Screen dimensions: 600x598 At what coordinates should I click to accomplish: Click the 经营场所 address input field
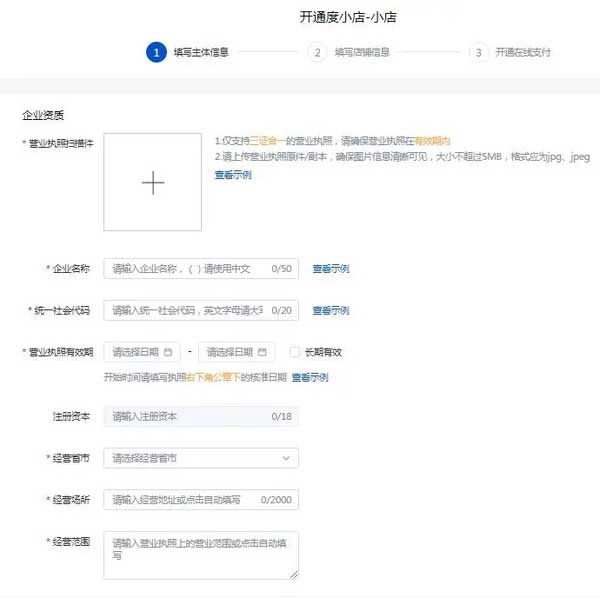coord(183,499)
